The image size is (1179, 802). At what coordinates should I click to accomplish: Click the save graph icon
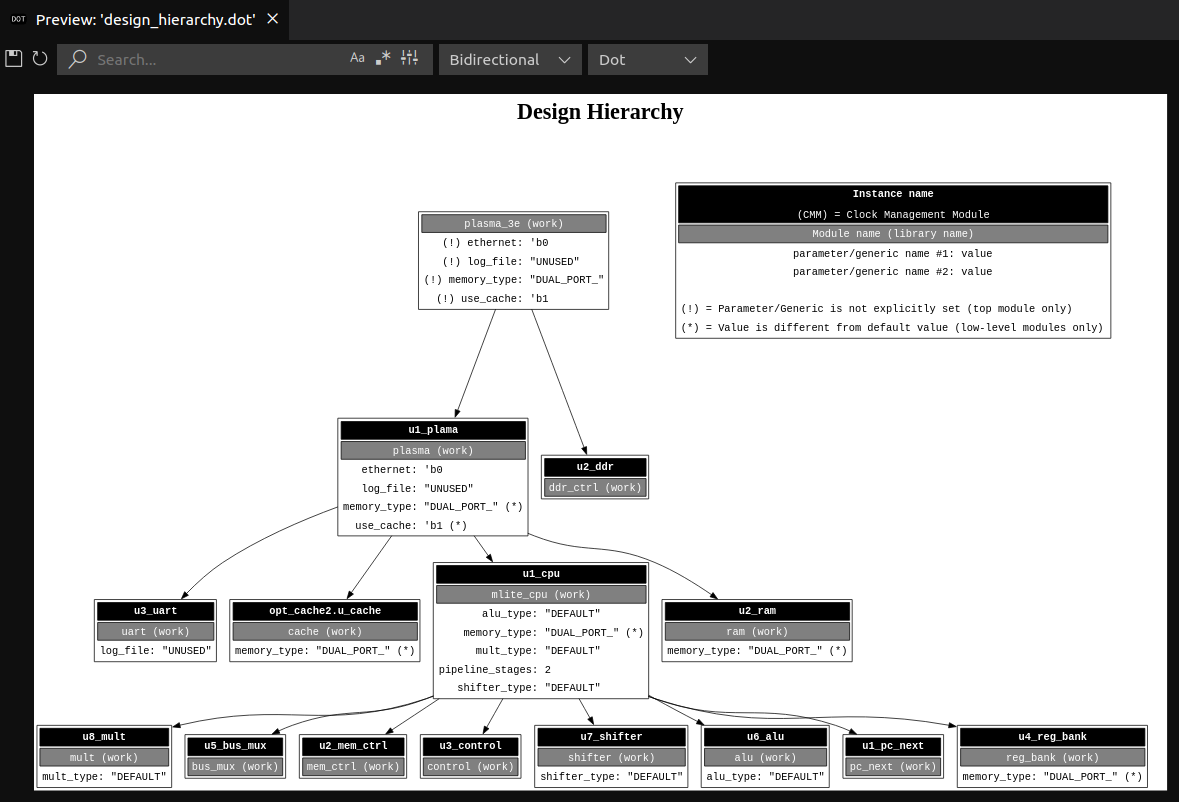tap(13, 58)
